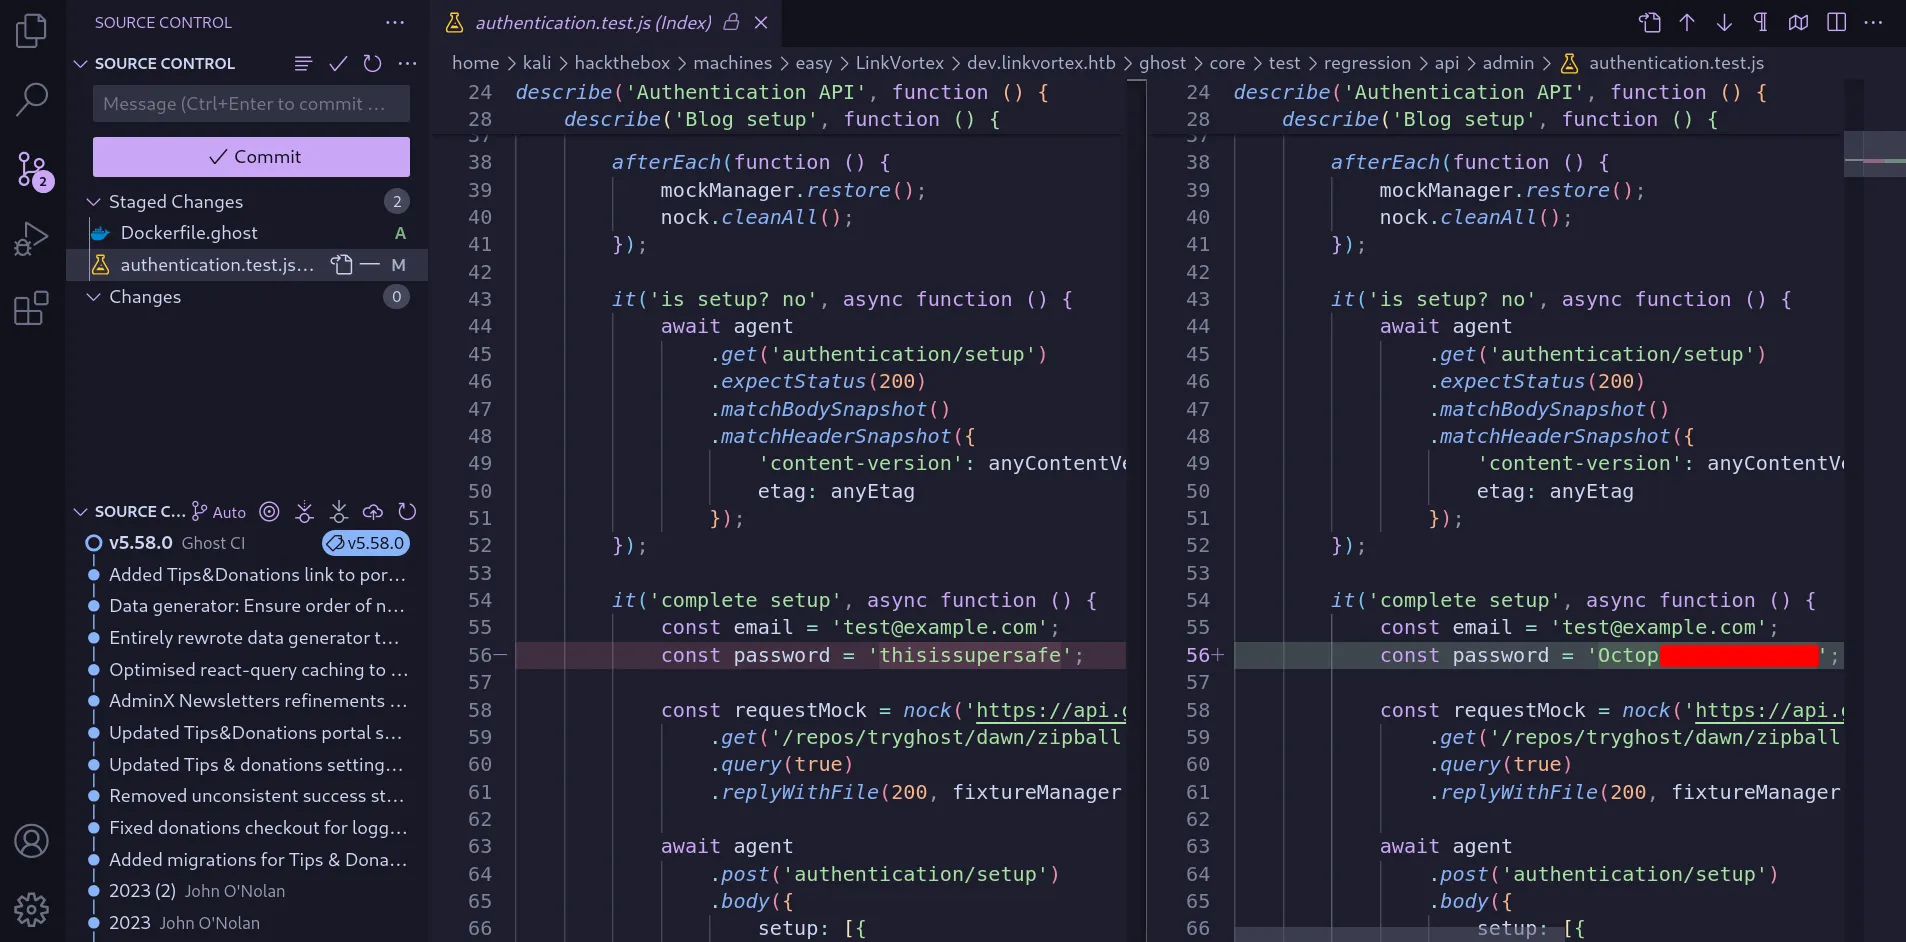Refresh the source control repository
This screenshot has height=942, width=1906.
tap(372, 64)
